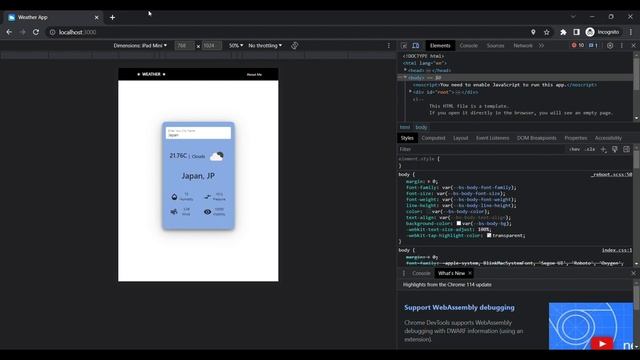Viewport: 640px width, 360px height.
Task: Collapse the body element node
Action: point(405,78)
